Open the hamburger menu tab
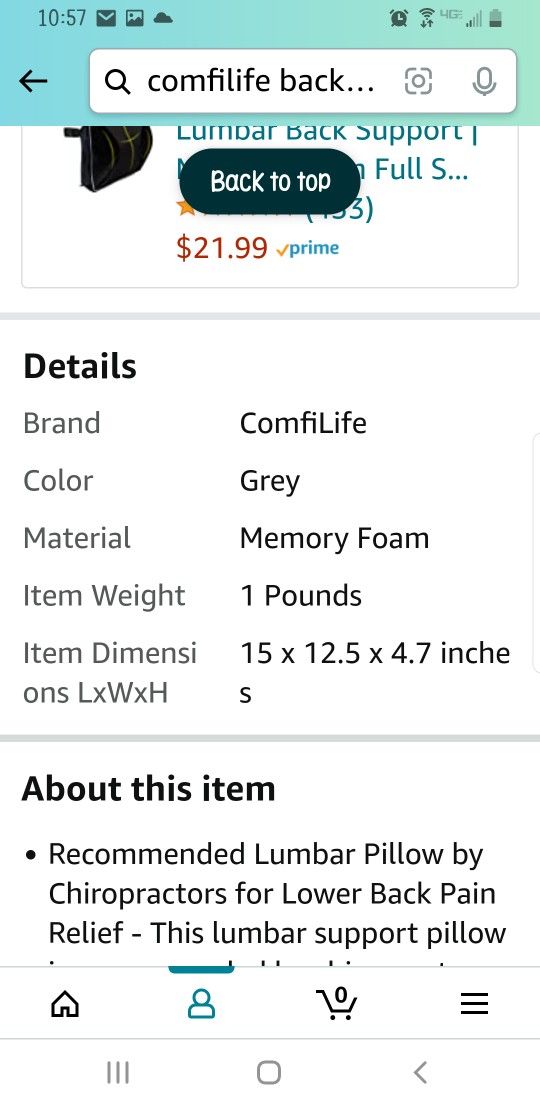 click(474, 1003)
